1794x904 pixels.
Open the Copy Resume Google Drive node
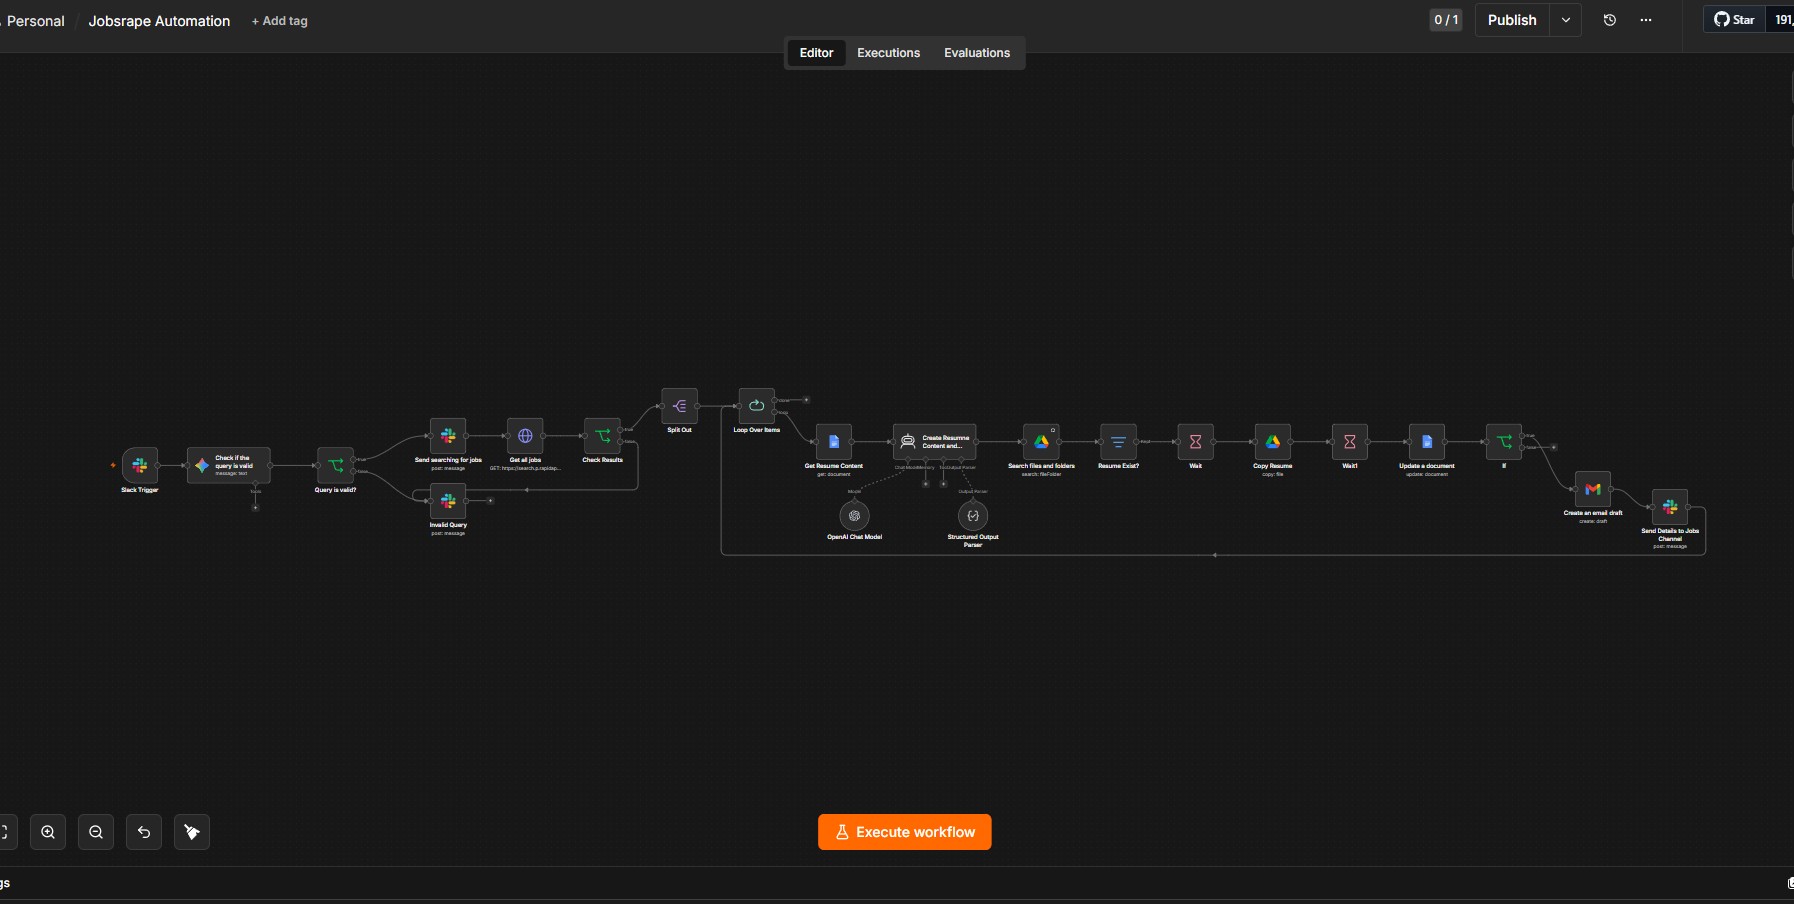pyautogui.click(x=1273, y=442)
